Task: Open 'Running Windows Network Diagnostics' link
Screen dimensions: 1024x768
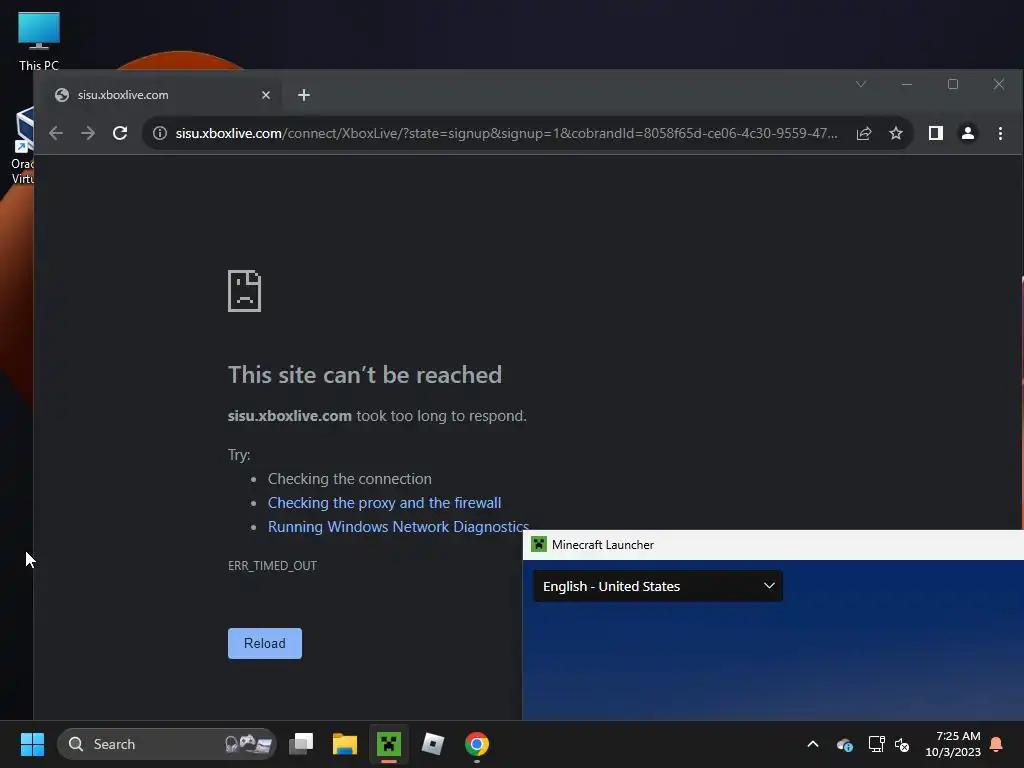Action: click(x=398, y=527)
